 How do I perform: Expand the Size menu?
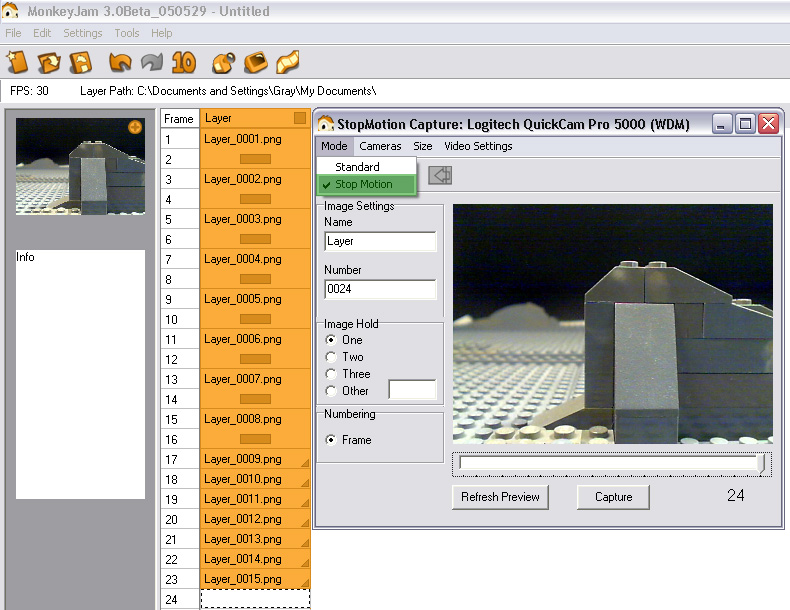click(x=423, y=146)
